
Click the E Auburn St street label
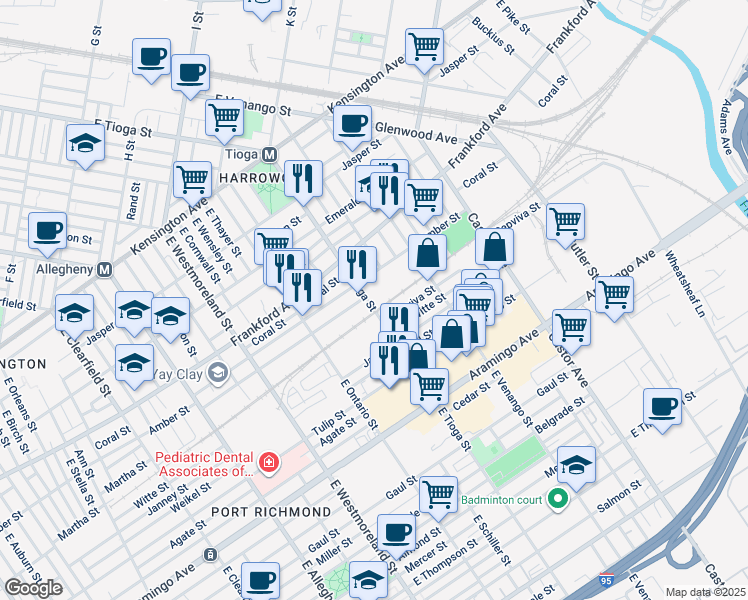tap(24, 558)
